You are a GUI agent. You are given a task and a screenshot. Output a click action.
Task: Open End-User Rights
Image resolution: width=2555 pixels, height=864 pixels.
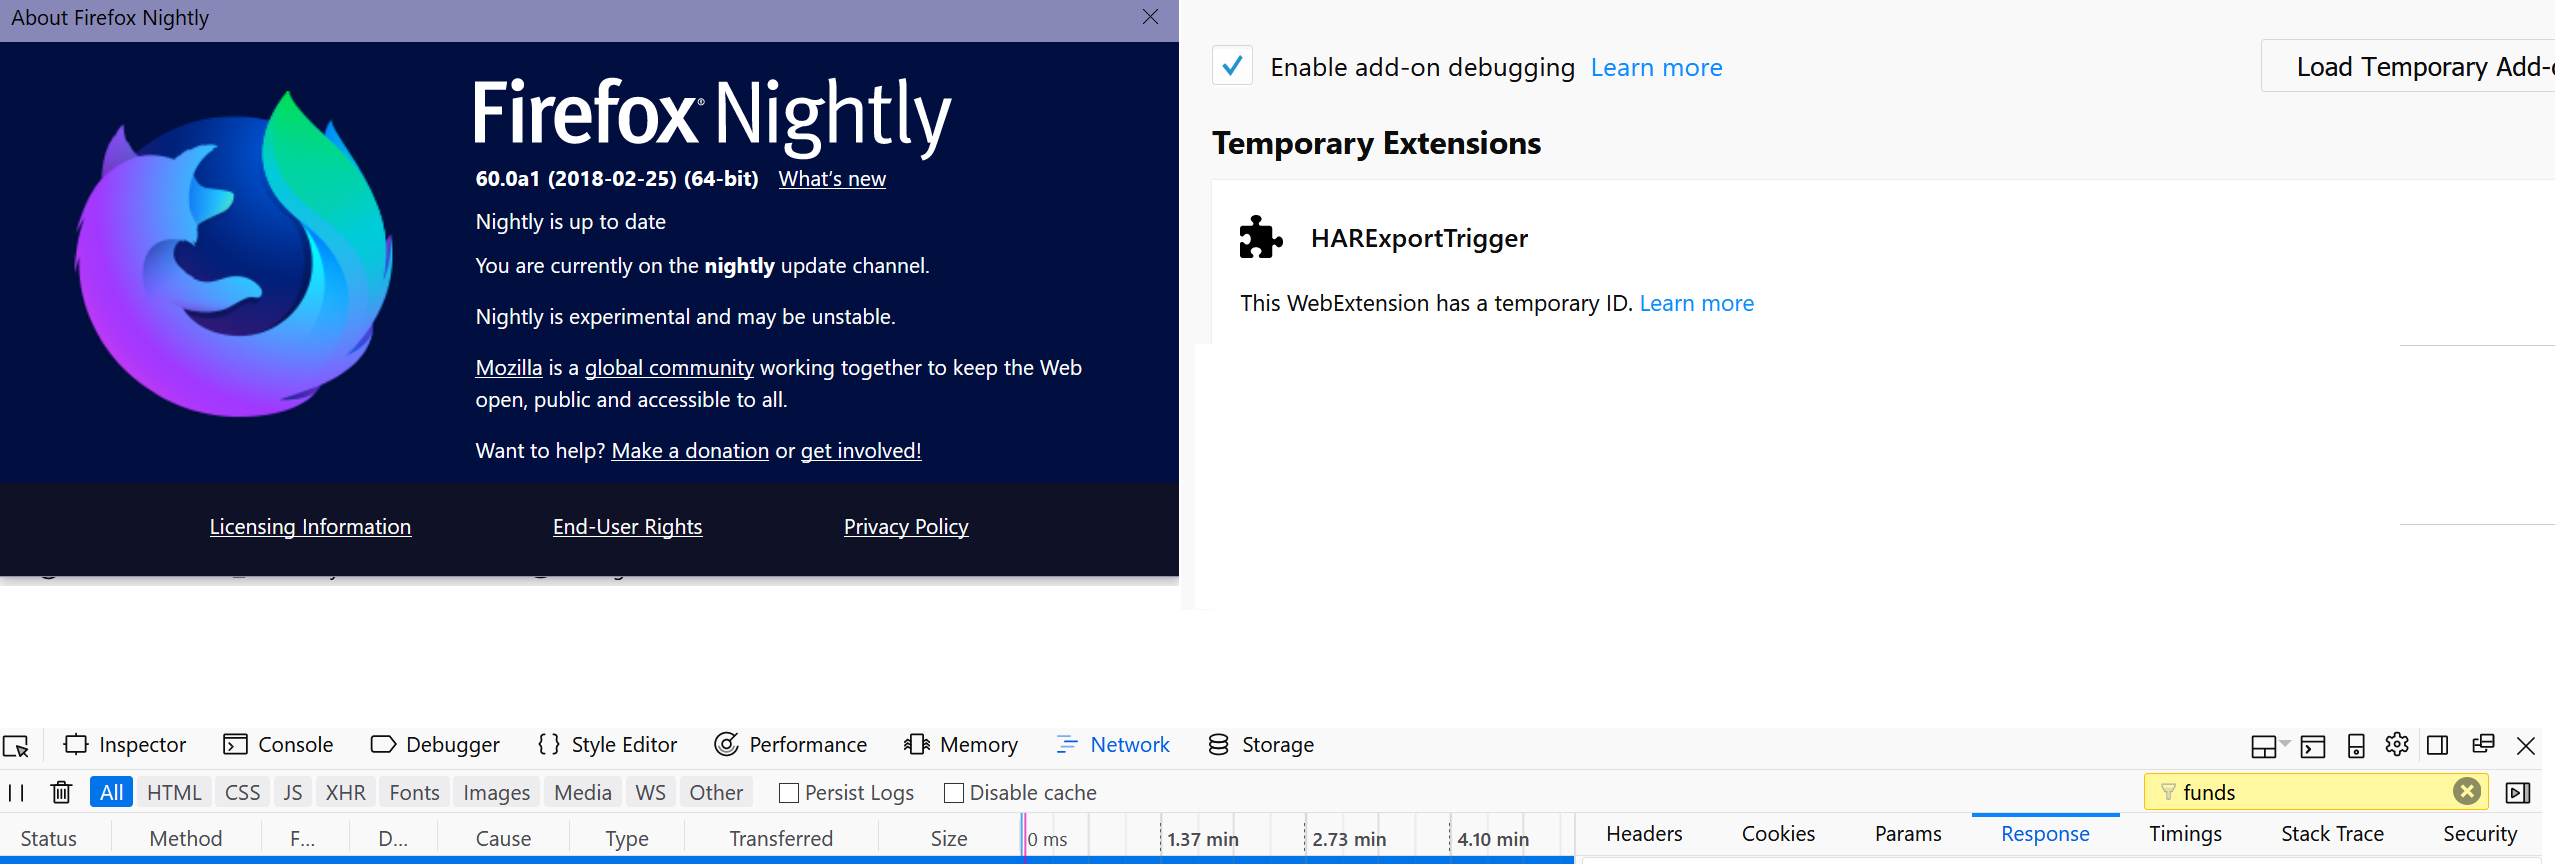tap(627, 527)
